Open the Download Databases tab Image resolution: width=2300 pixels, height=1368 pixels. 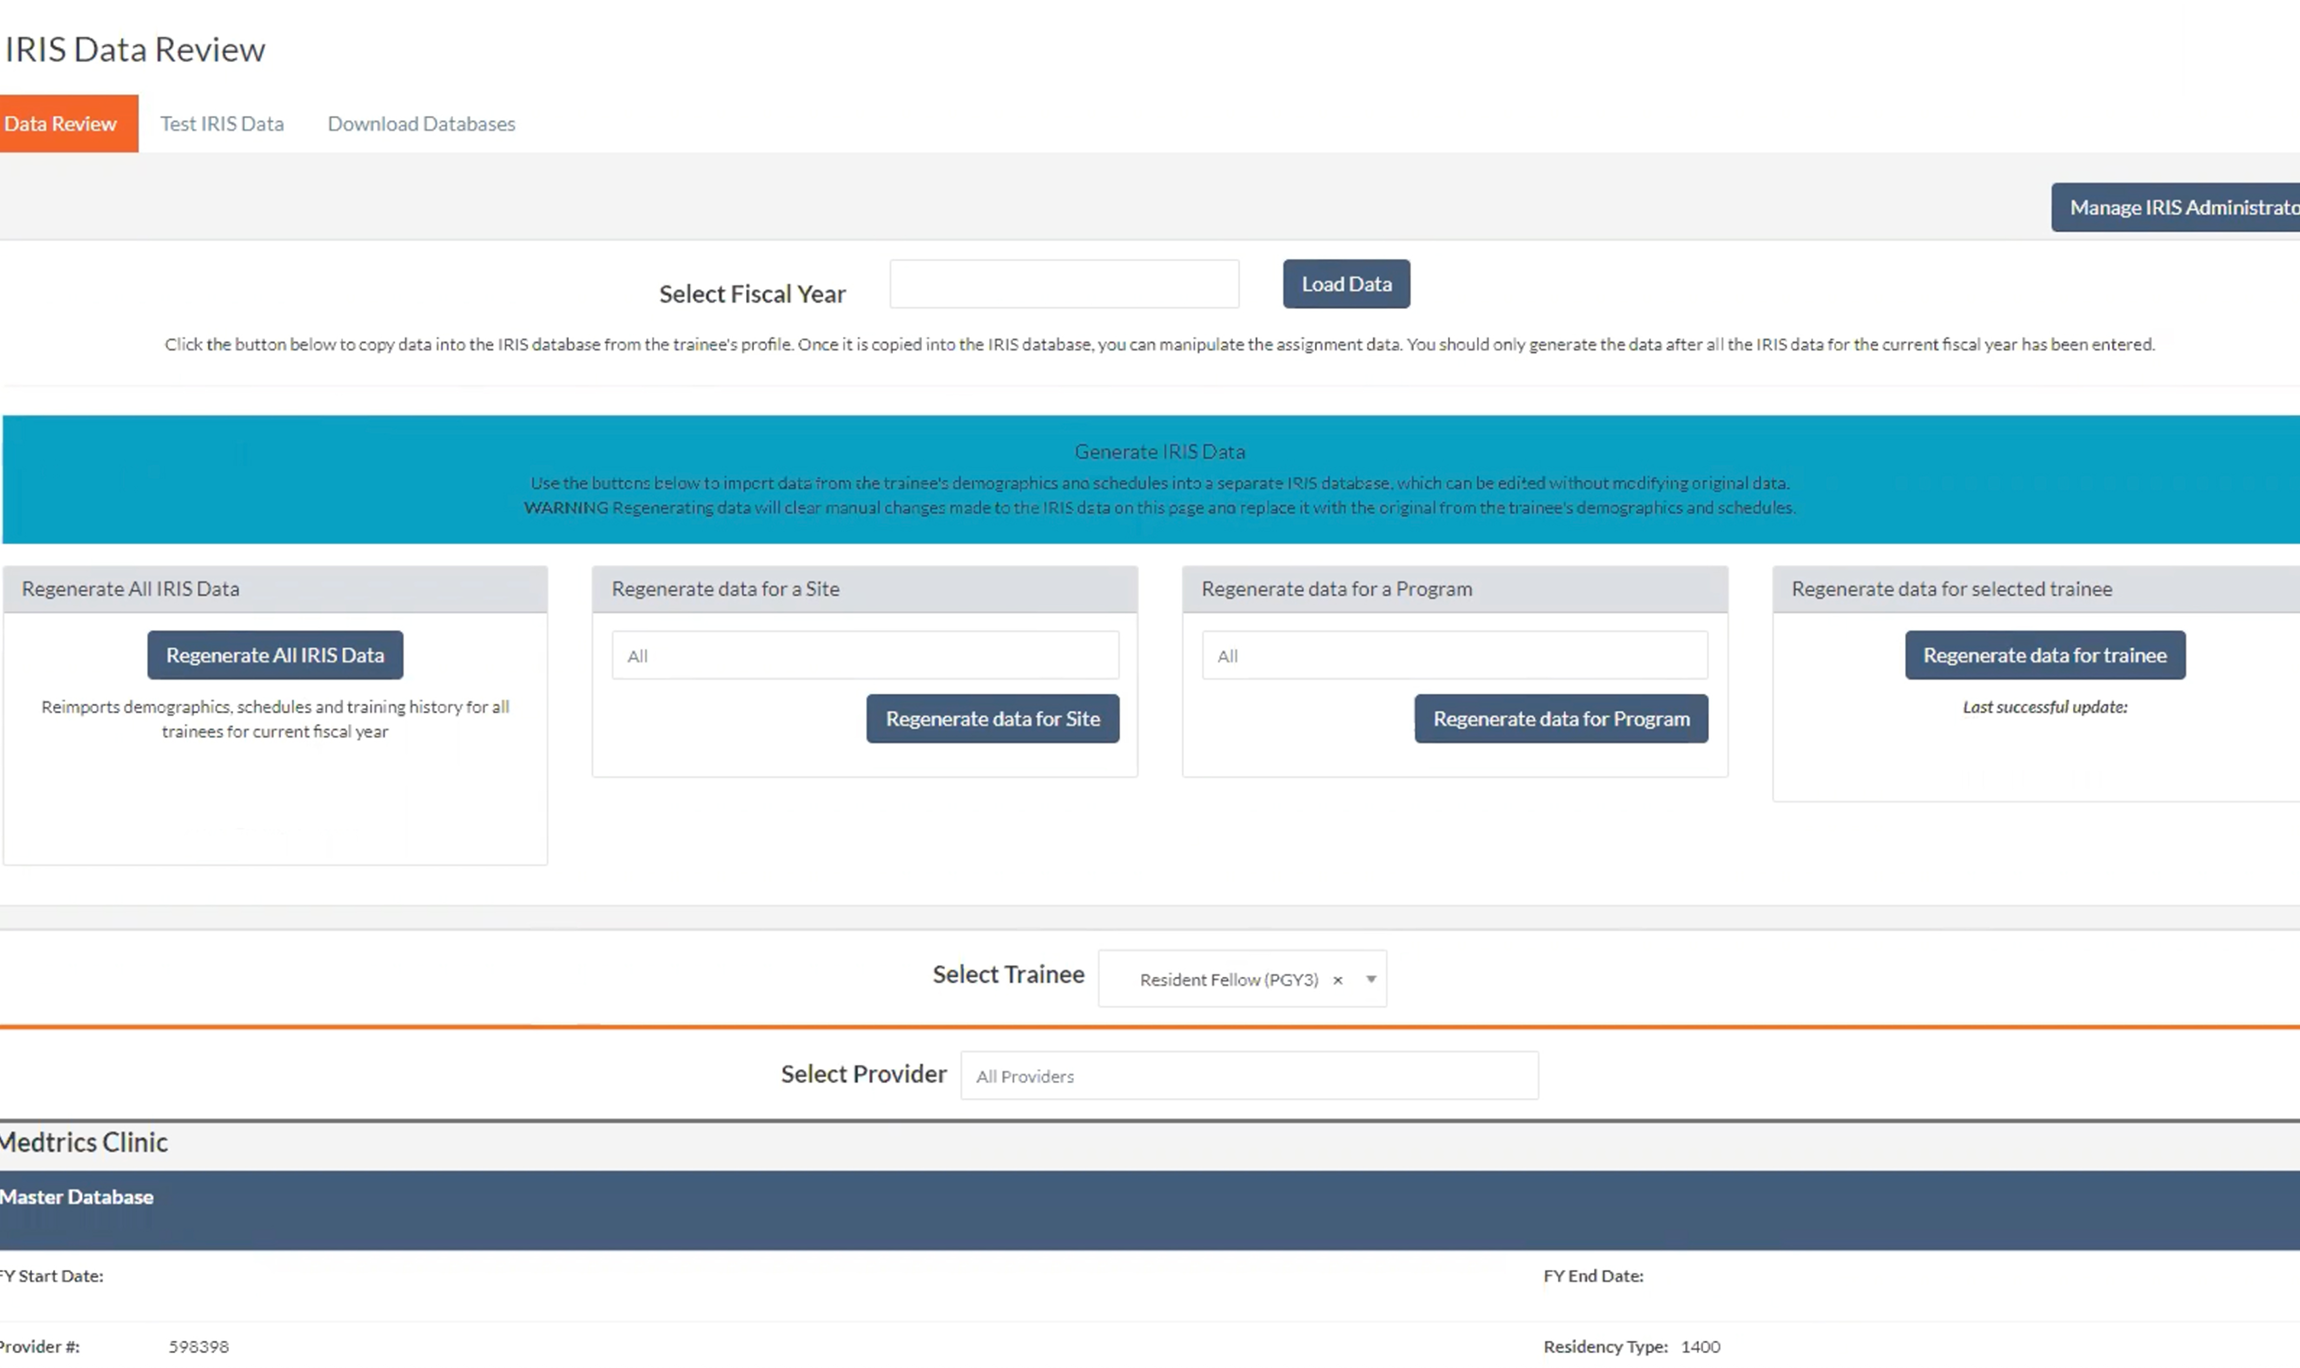click(x=421, y=124)
